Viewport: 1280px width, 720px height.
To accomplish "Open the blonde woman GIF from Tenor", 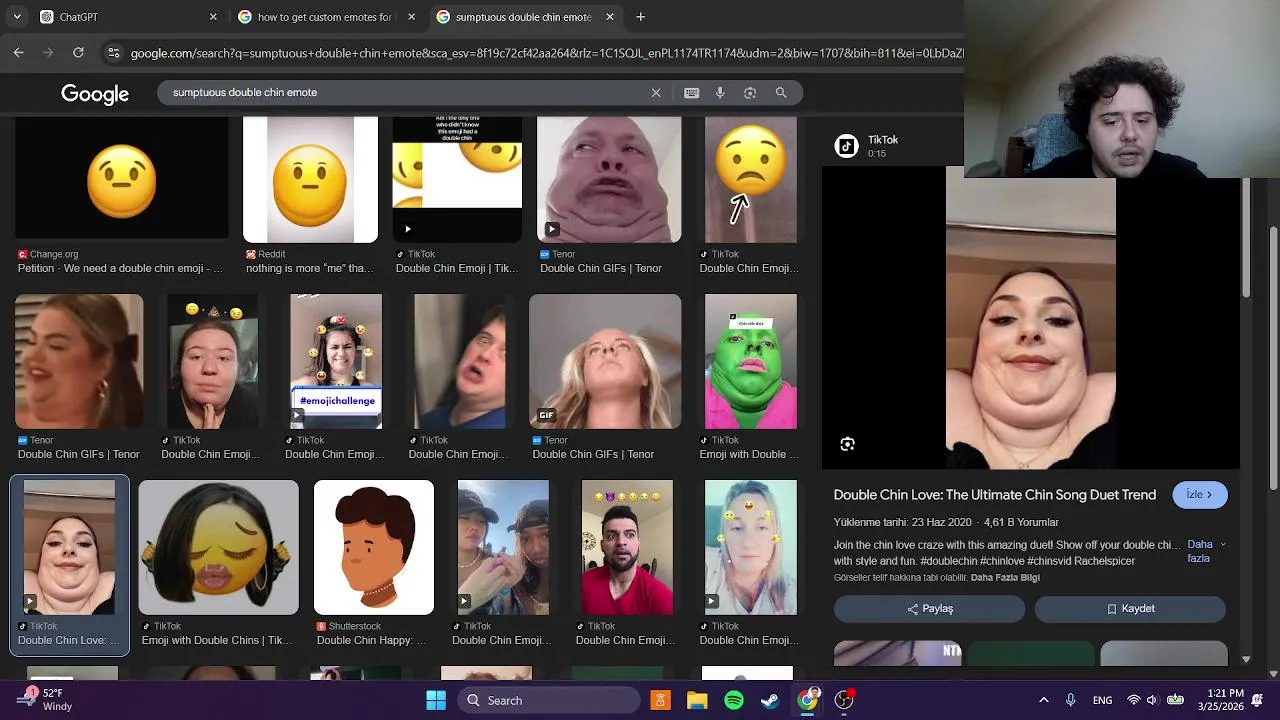I will (605, 361).
